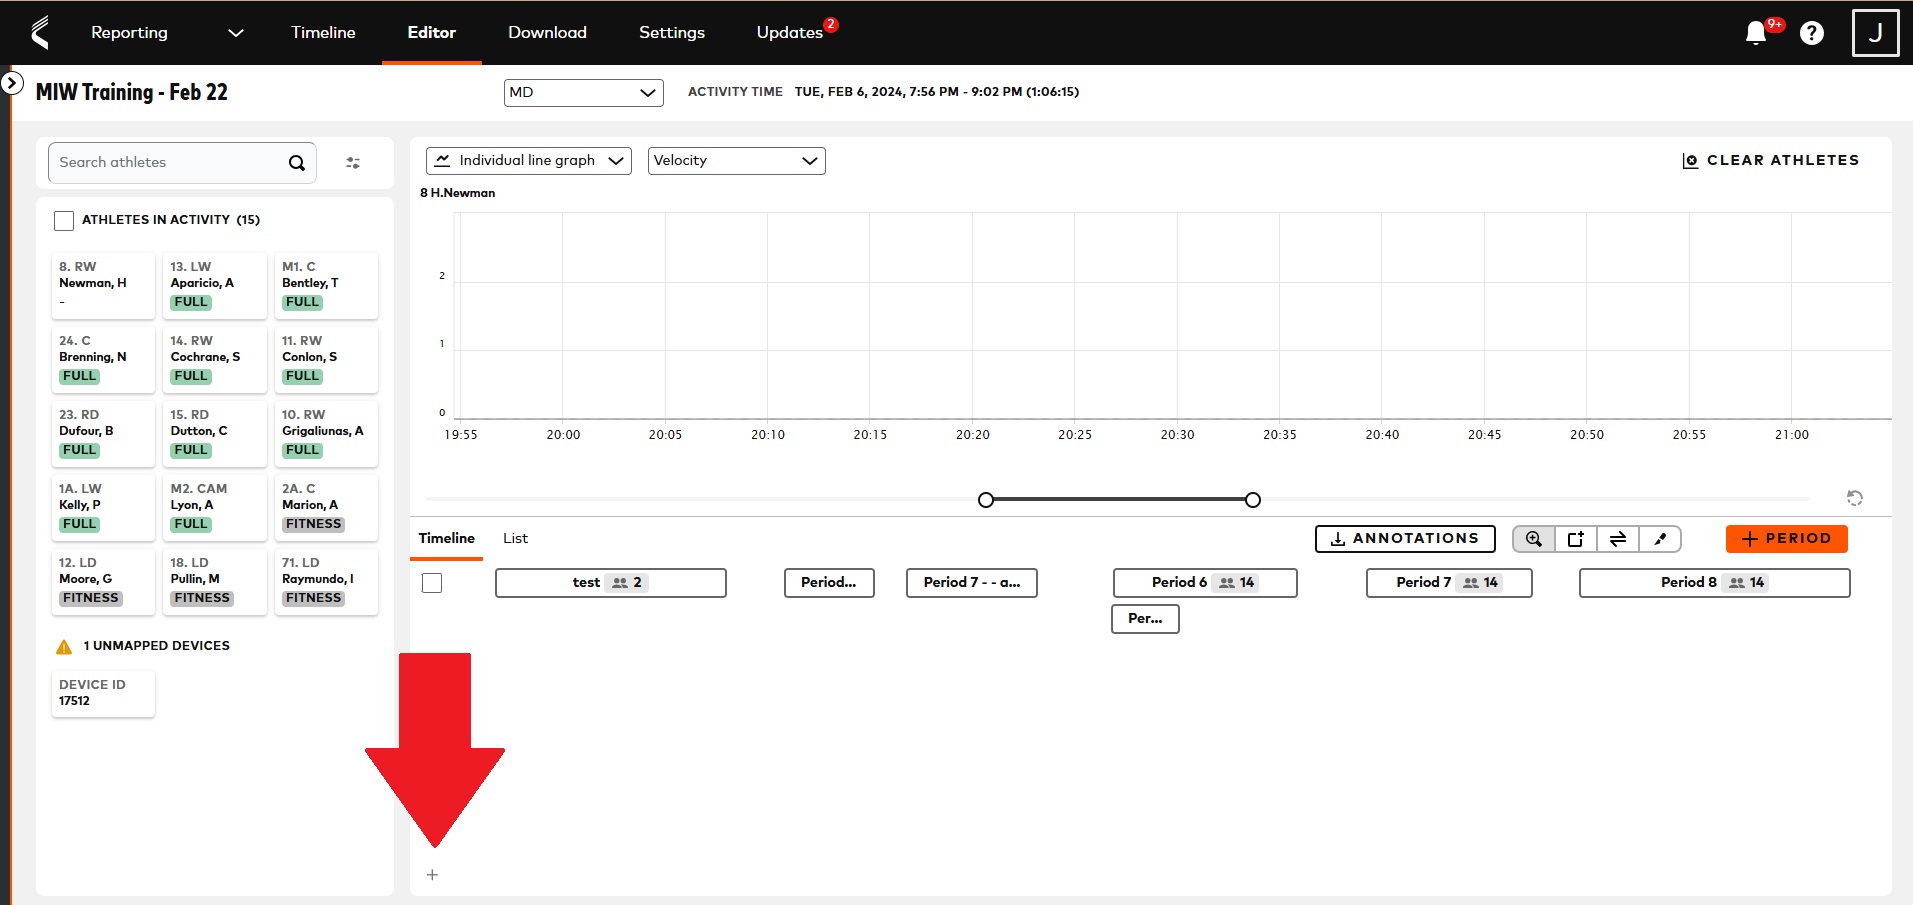Pick the pen annotation tool
The height and width of the screenshot is (905, 1913).
[1660, 539]
